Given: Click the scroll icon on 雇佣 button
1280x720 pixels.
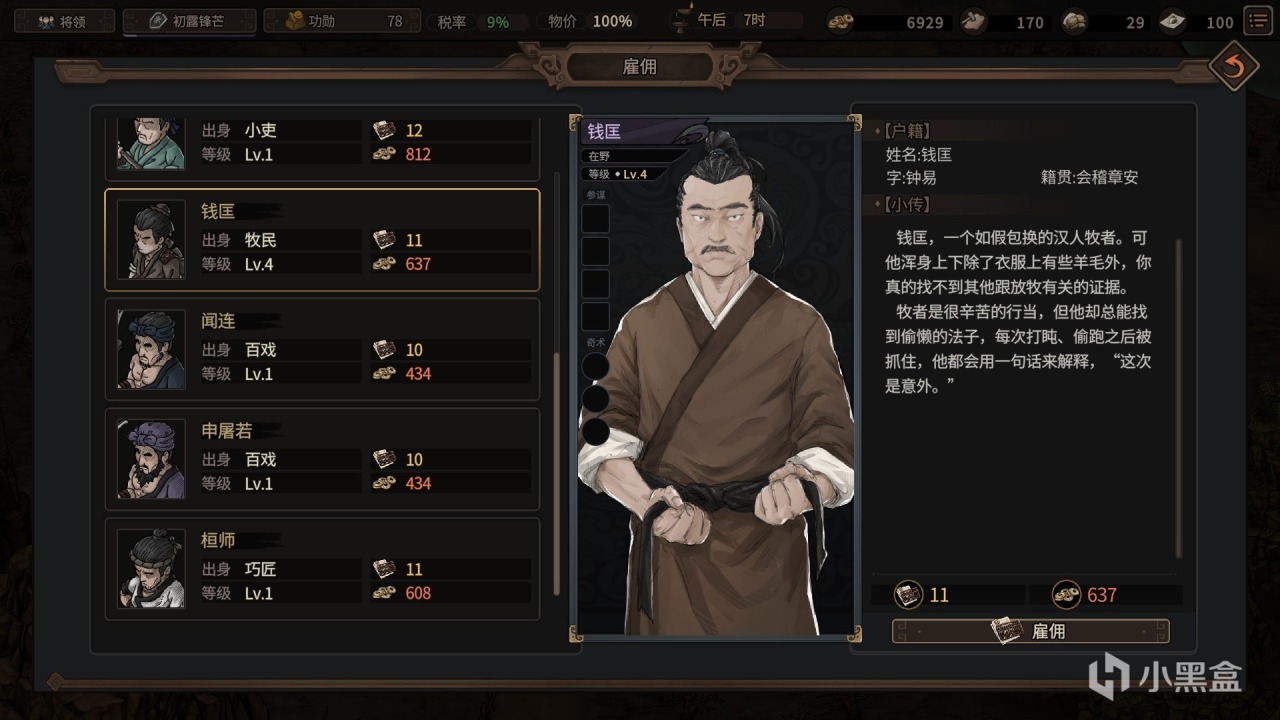Looking at the screenshot, I should (x=1007, y=631).
